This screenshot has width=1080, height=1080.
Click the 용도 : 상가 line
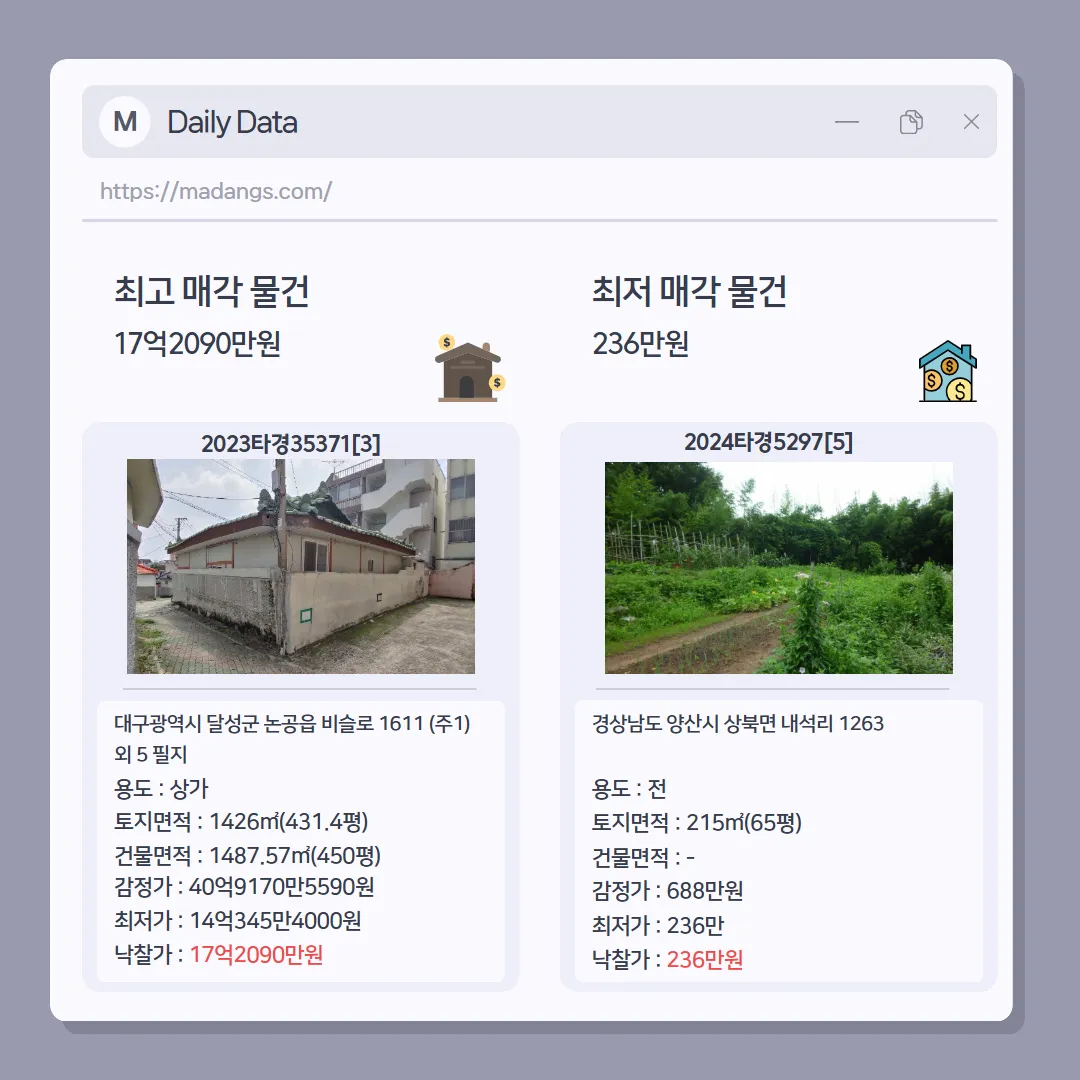[x=160, y=789]
